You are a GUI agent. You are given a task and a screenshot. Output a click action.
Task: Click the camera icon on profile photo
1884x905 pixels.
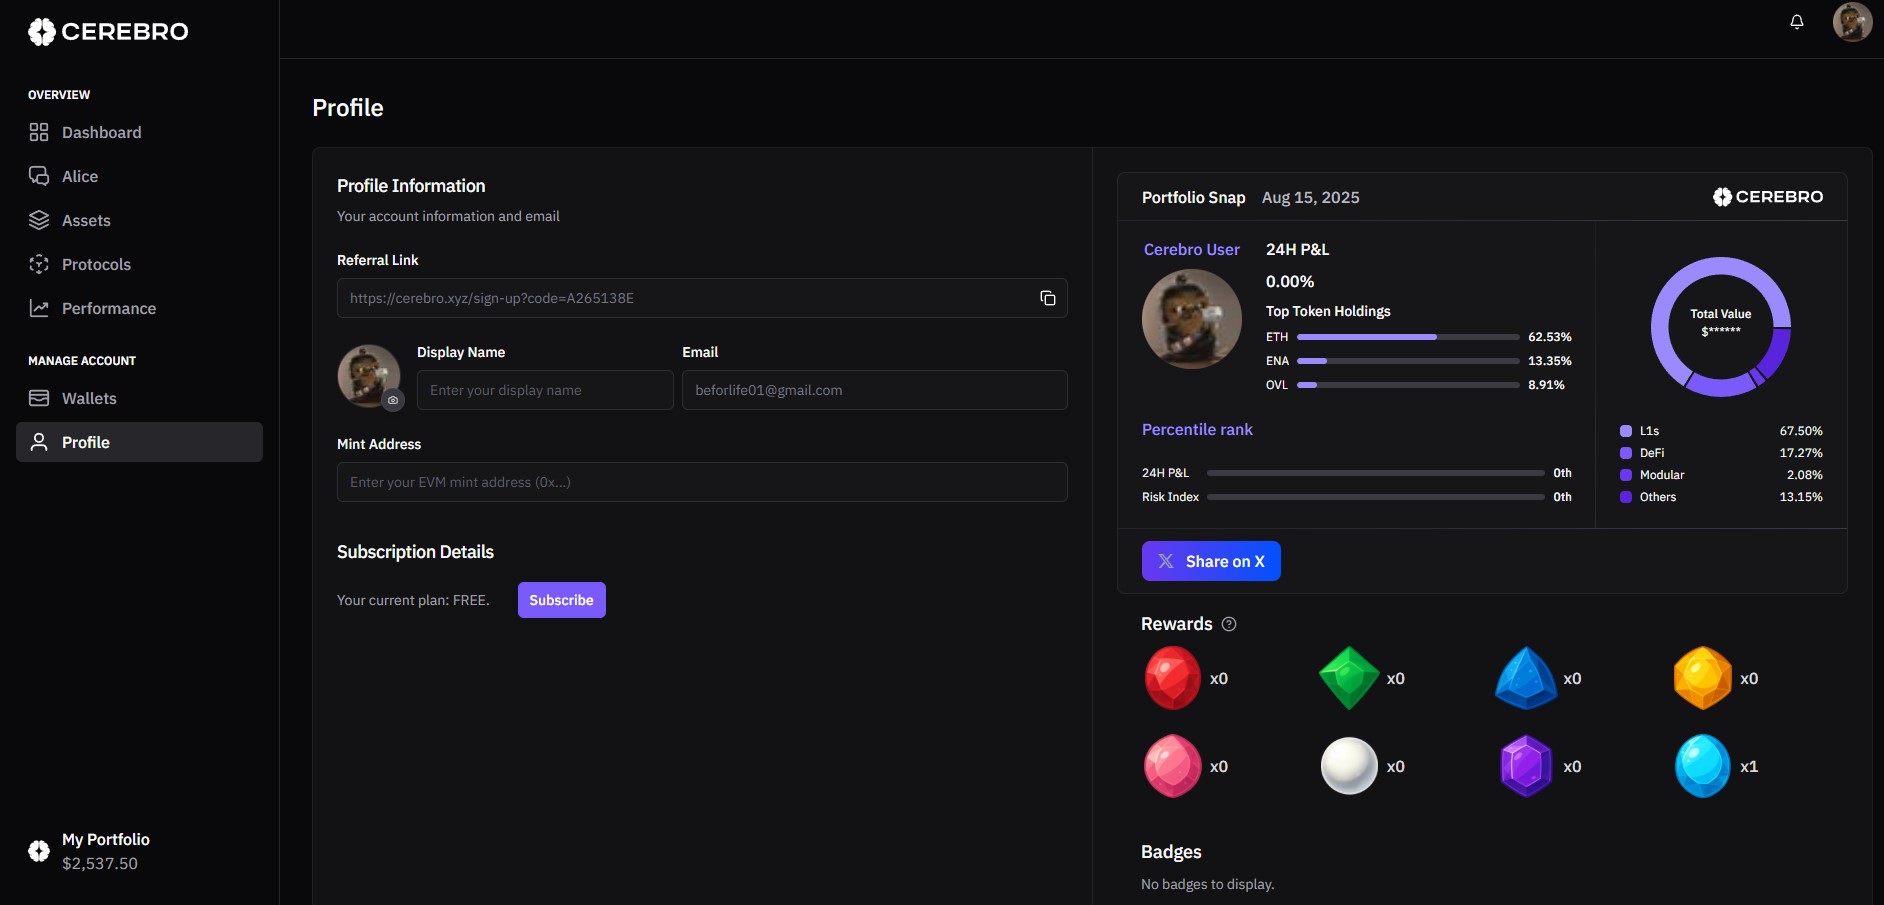click(x=393, y=400)
